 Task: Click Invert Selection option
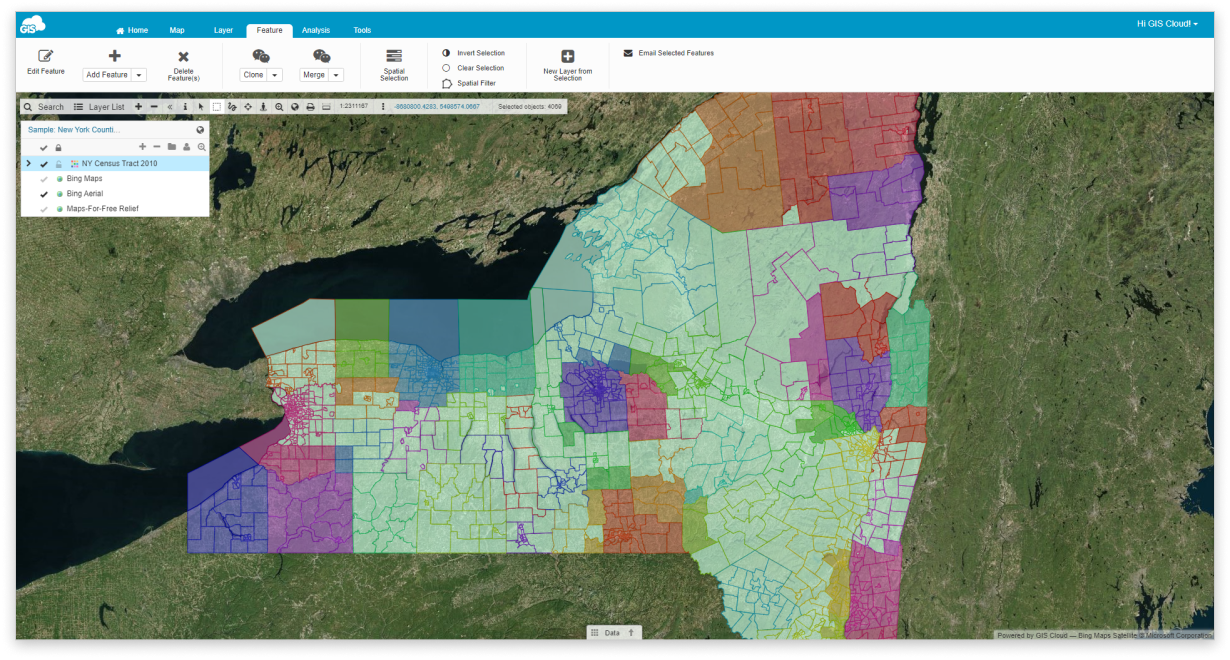474,53
